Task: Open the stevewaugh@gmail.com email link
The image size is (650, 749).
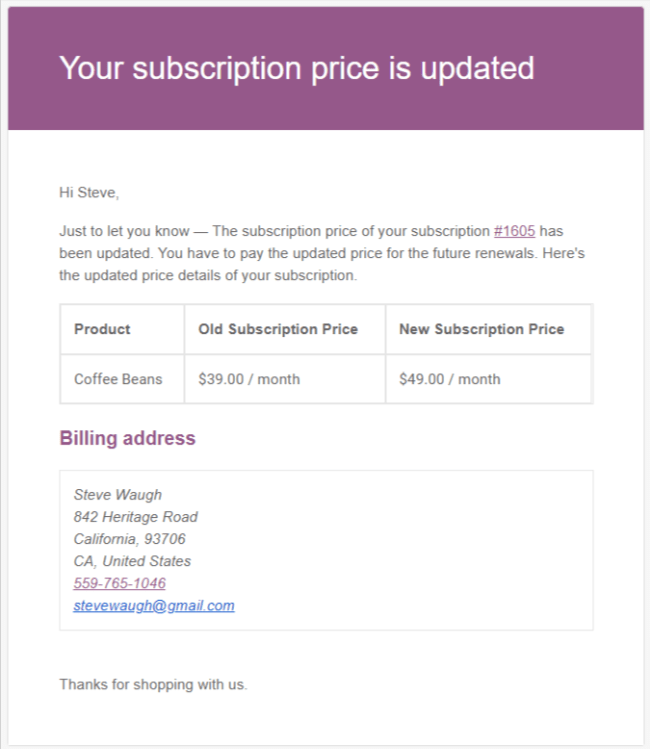Action: (154, 605)
